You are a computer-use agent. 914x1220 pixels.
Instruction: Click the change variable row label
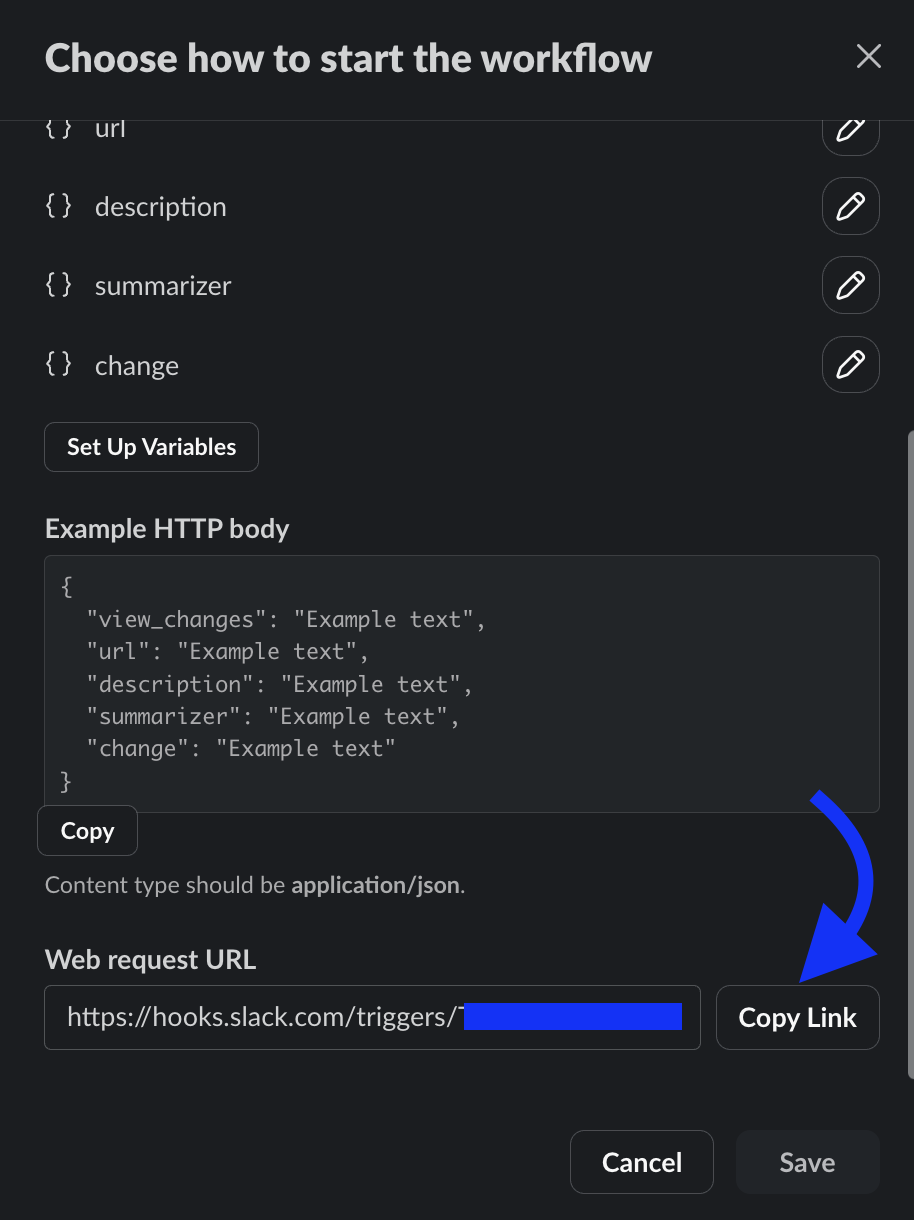137,366
